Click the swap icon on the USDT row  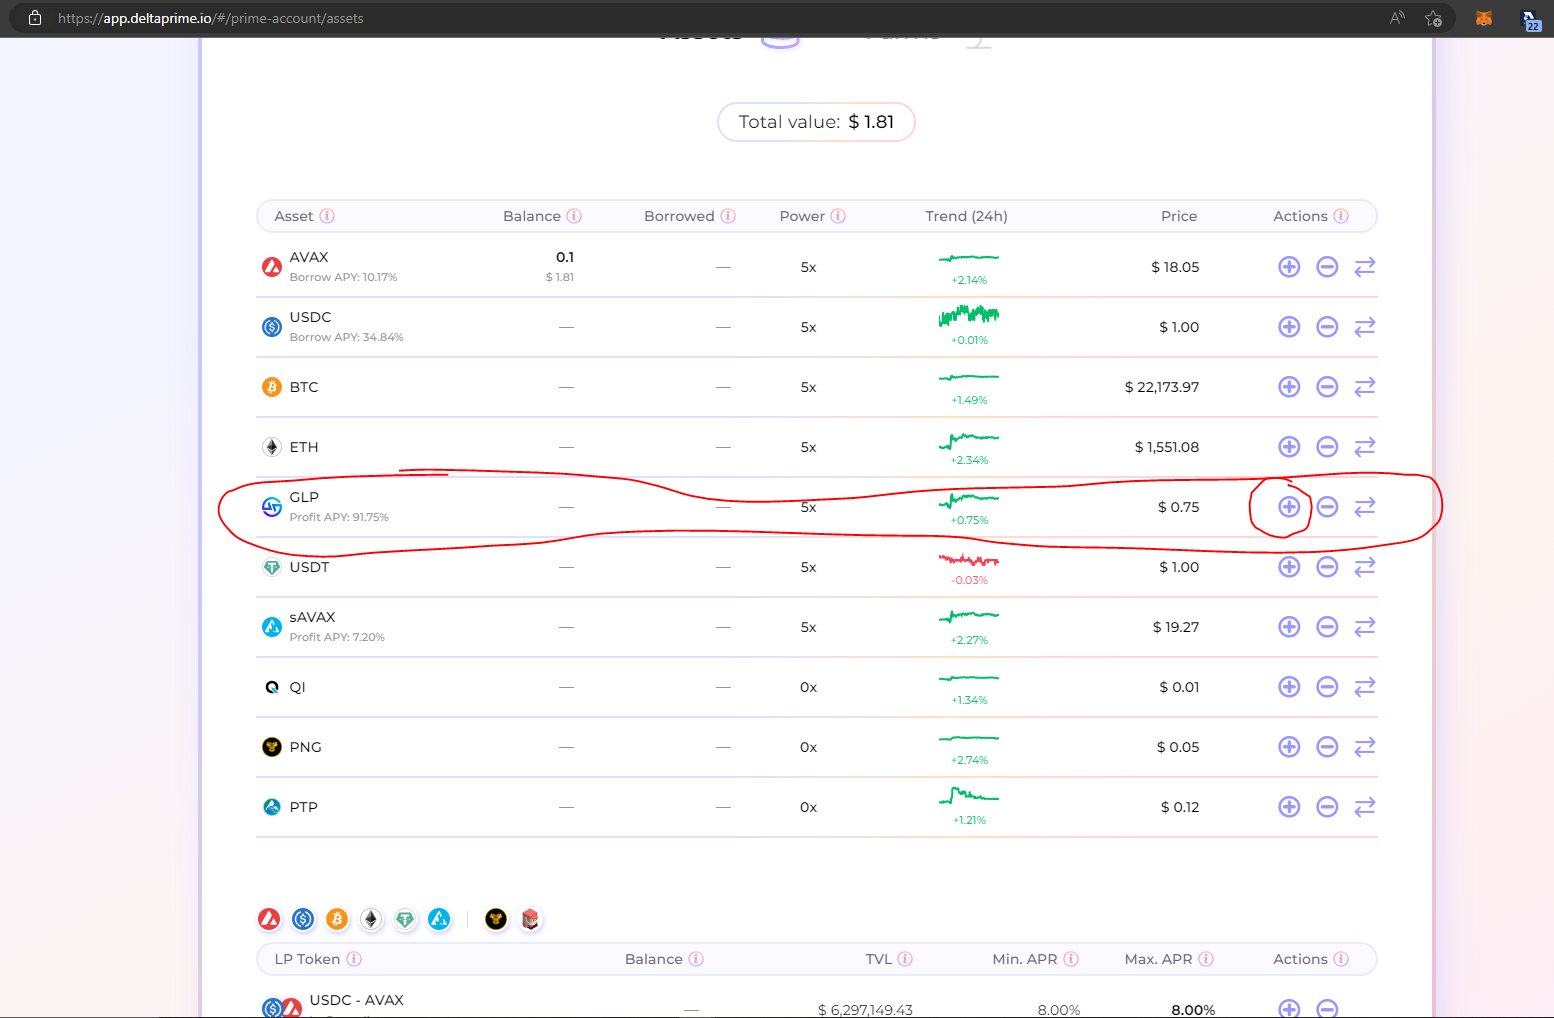pyautogui.click(x=1365, y=567)
